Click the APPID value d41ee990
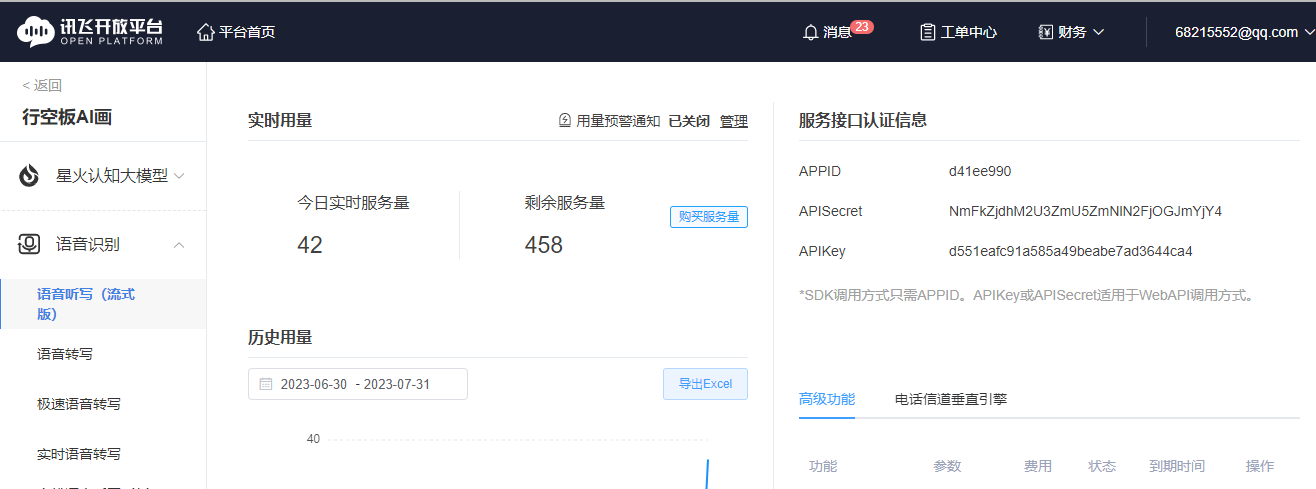Screen dimensions: 1316x489 click(x=980, y=171)
